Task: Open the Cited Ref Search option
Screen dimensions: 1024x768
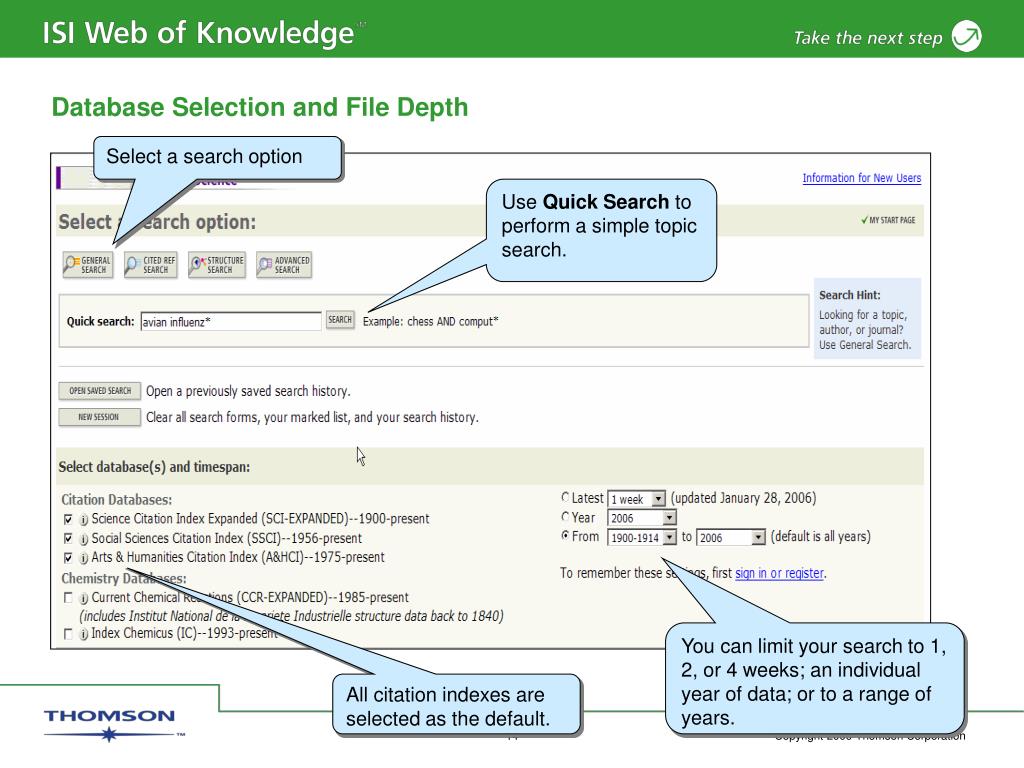Action: [x=151, y=265]
